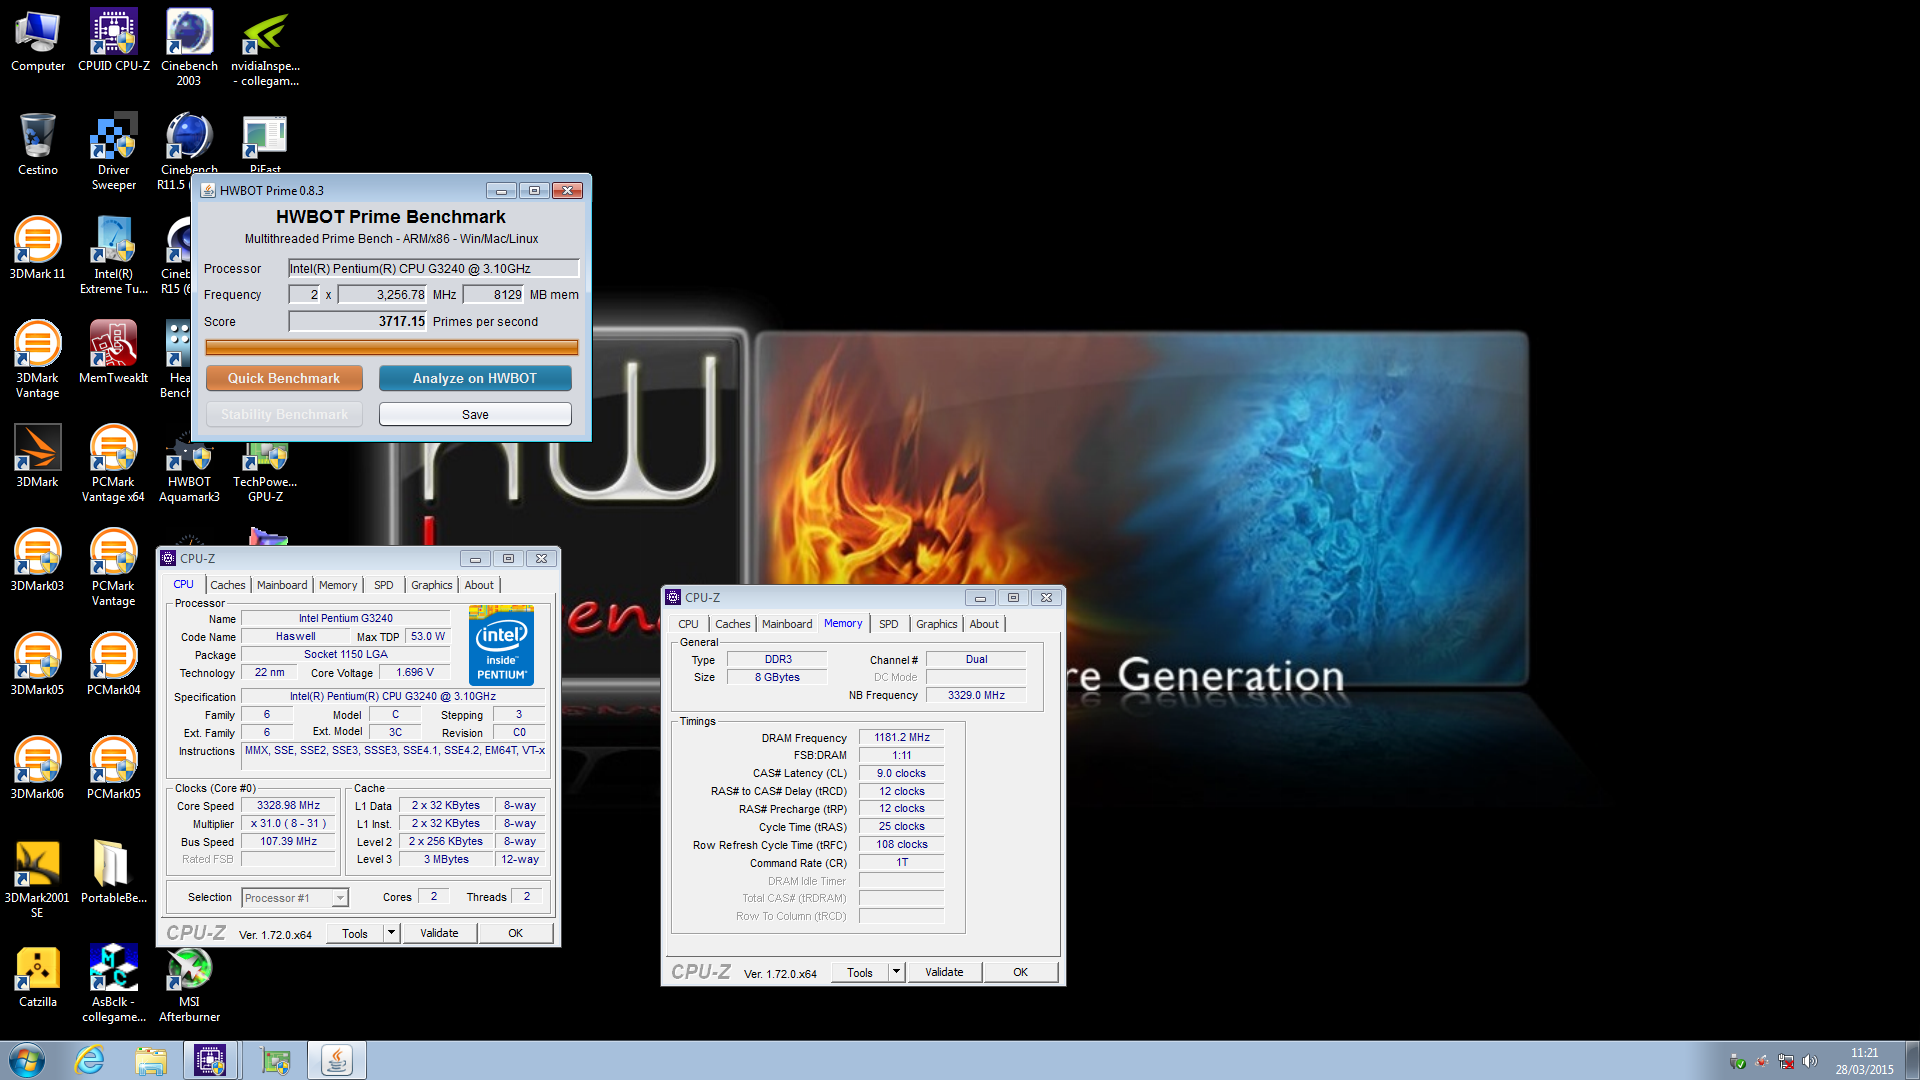Image resolution: width=1920 pixels, height=1080 pixels.
Task: Launch TechPowerUp GPU-Z shortcut
Action: pos(265,470)
